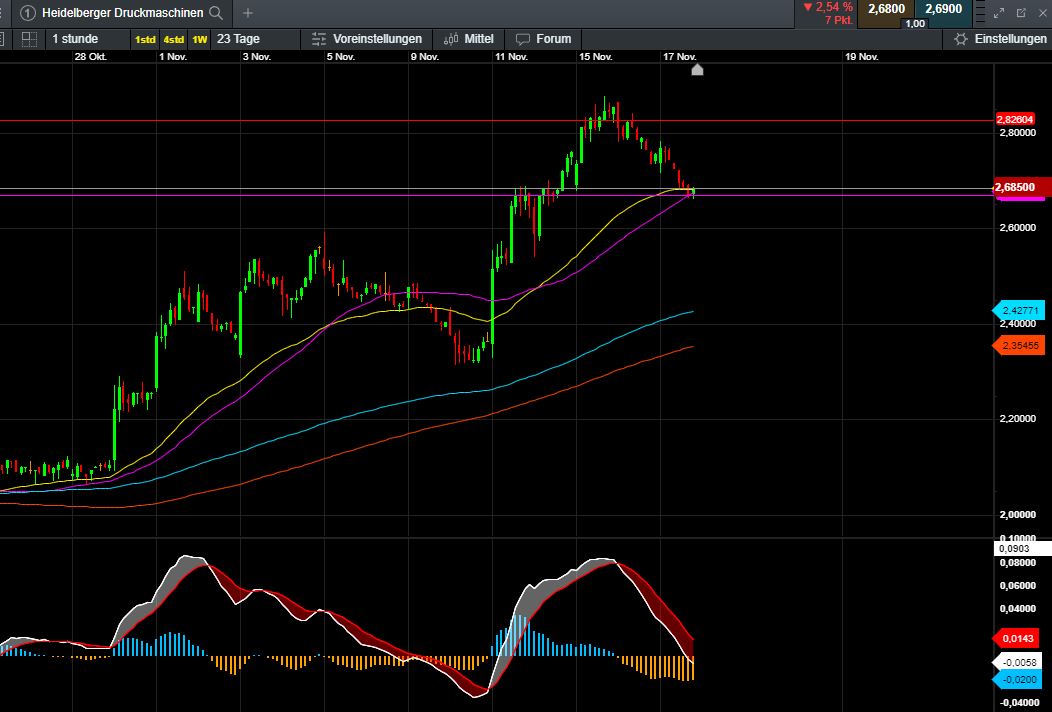Click the 2,20000 price axis value
This screenshot has height=712, width=1052.
pos(1016,419)
